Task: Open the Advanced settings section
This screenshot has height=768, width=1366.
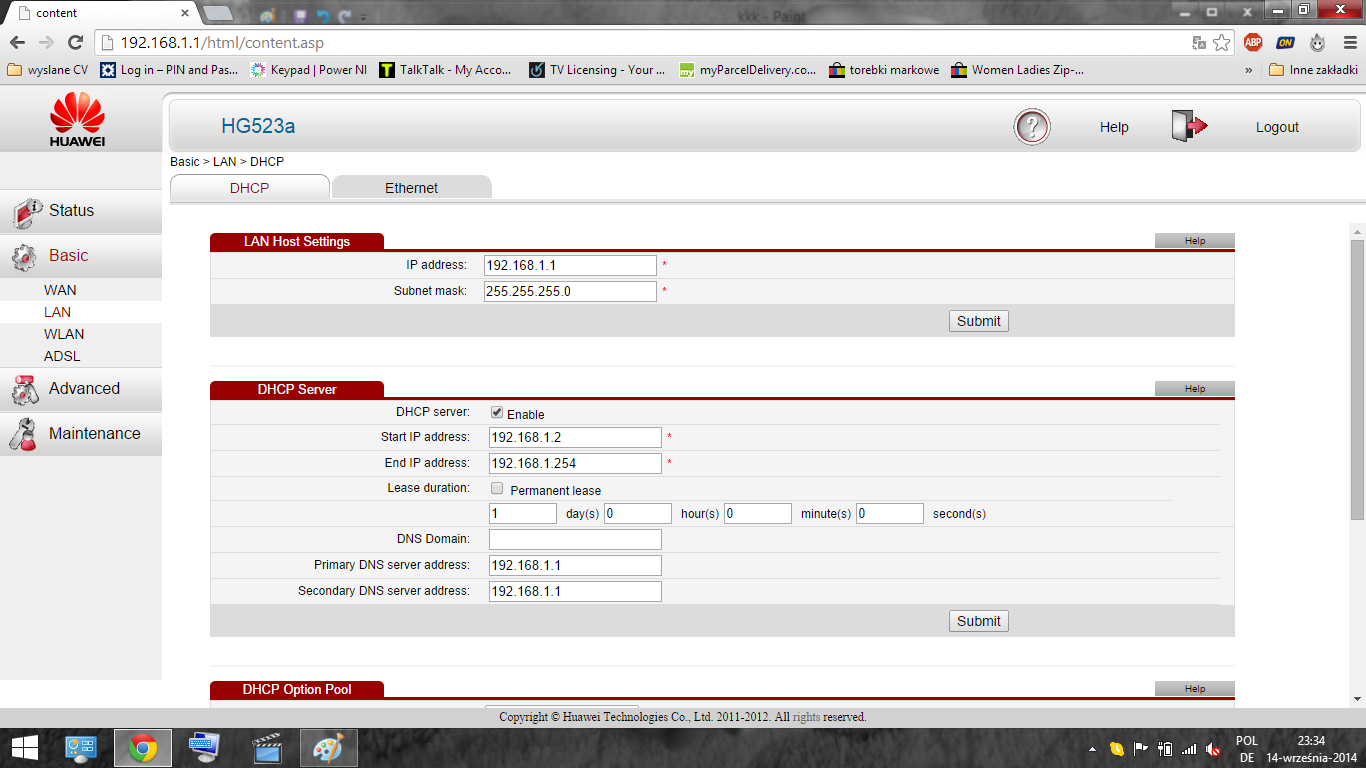Action: coord(84,388)
